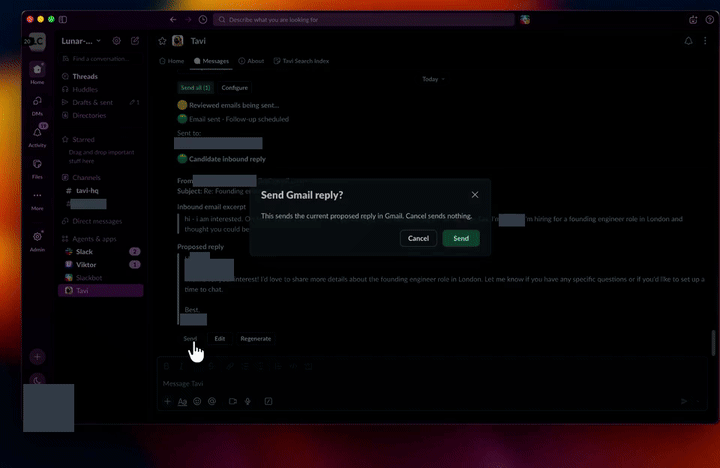Click the send arrow in composer

684,401
